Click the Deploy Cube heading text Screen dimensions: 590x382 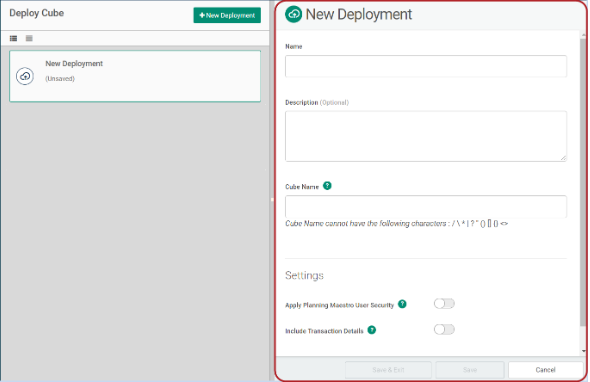pos(36,13)
